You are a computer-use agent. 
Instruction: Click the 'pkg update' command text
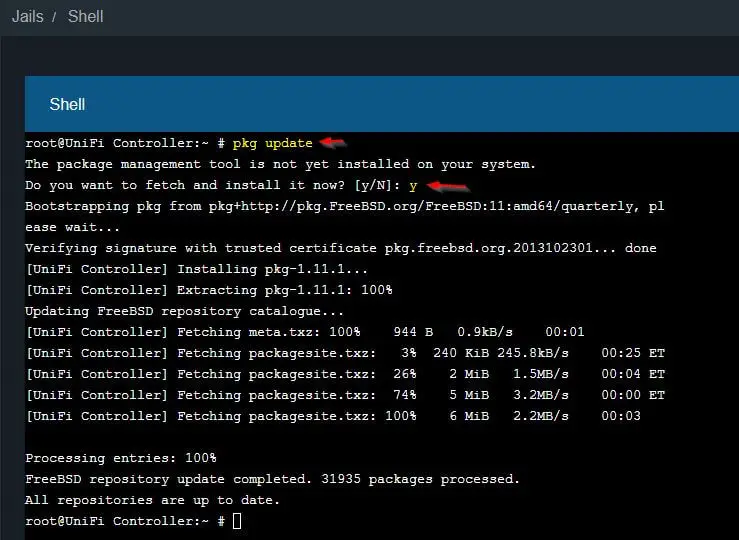coord(272,143)
